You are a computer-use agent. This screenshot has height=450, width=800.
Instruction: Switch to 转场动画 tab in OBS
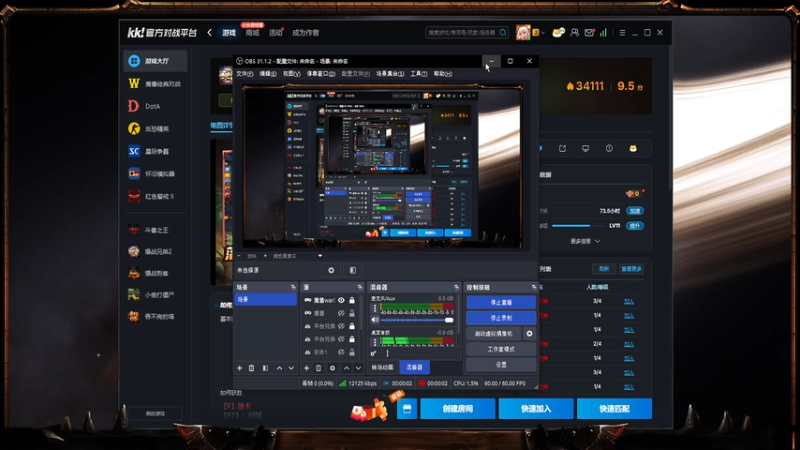click(383, 367)
